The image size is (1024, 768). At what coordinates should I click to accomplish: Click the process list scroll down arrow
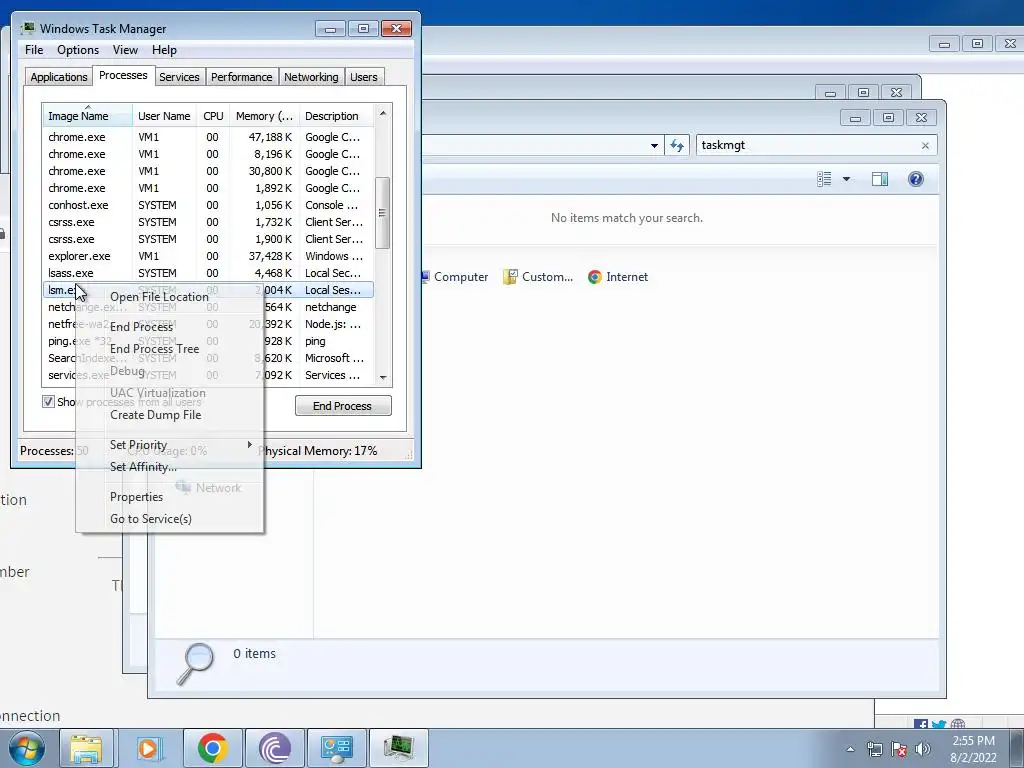pos(383,377)
